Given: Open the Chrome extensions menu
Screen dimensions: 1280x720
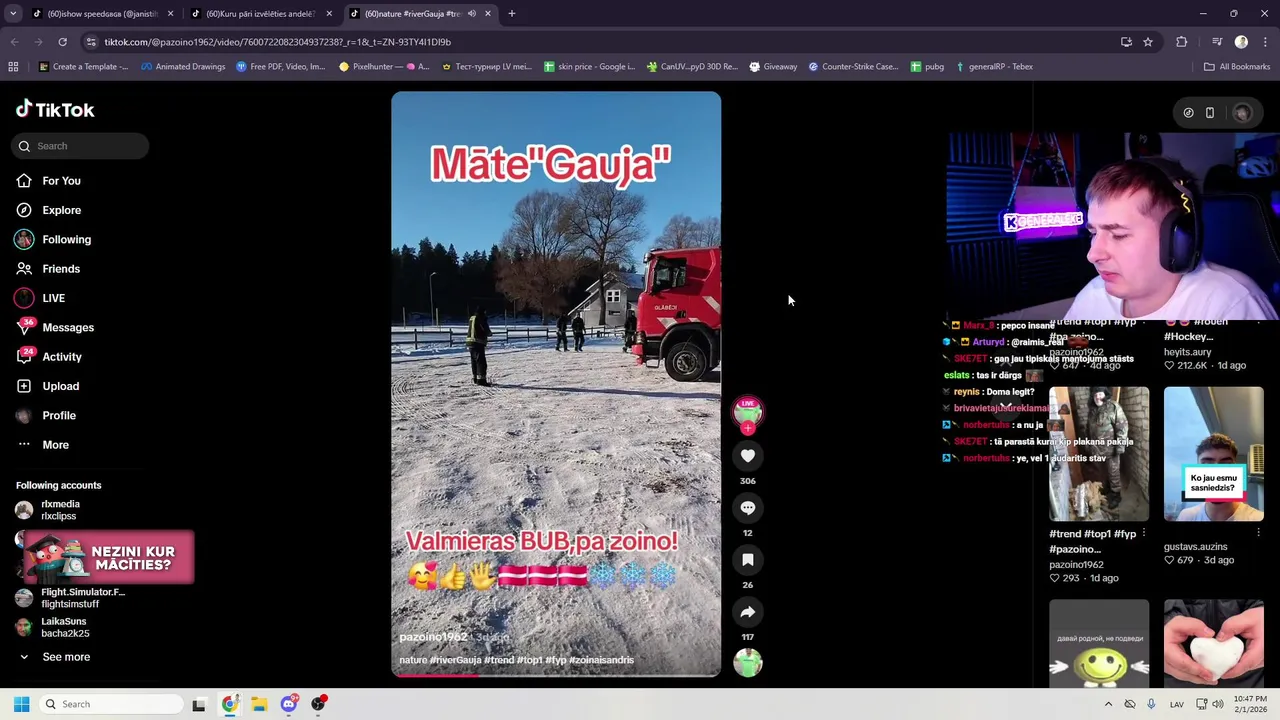Looking at the screenshot, I should pyautogui.click(x=1182, y=42).
